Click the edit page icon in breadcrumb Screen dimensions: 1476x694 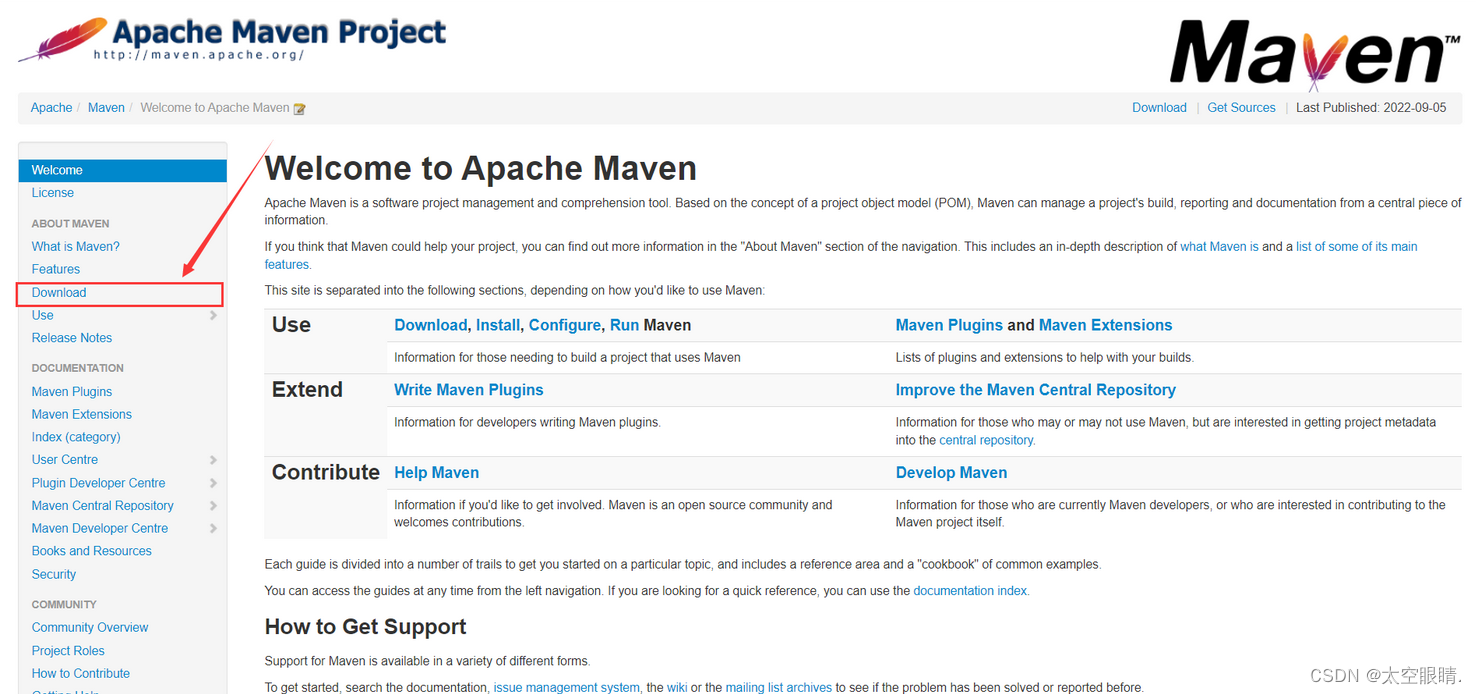[x=299, y=109]
